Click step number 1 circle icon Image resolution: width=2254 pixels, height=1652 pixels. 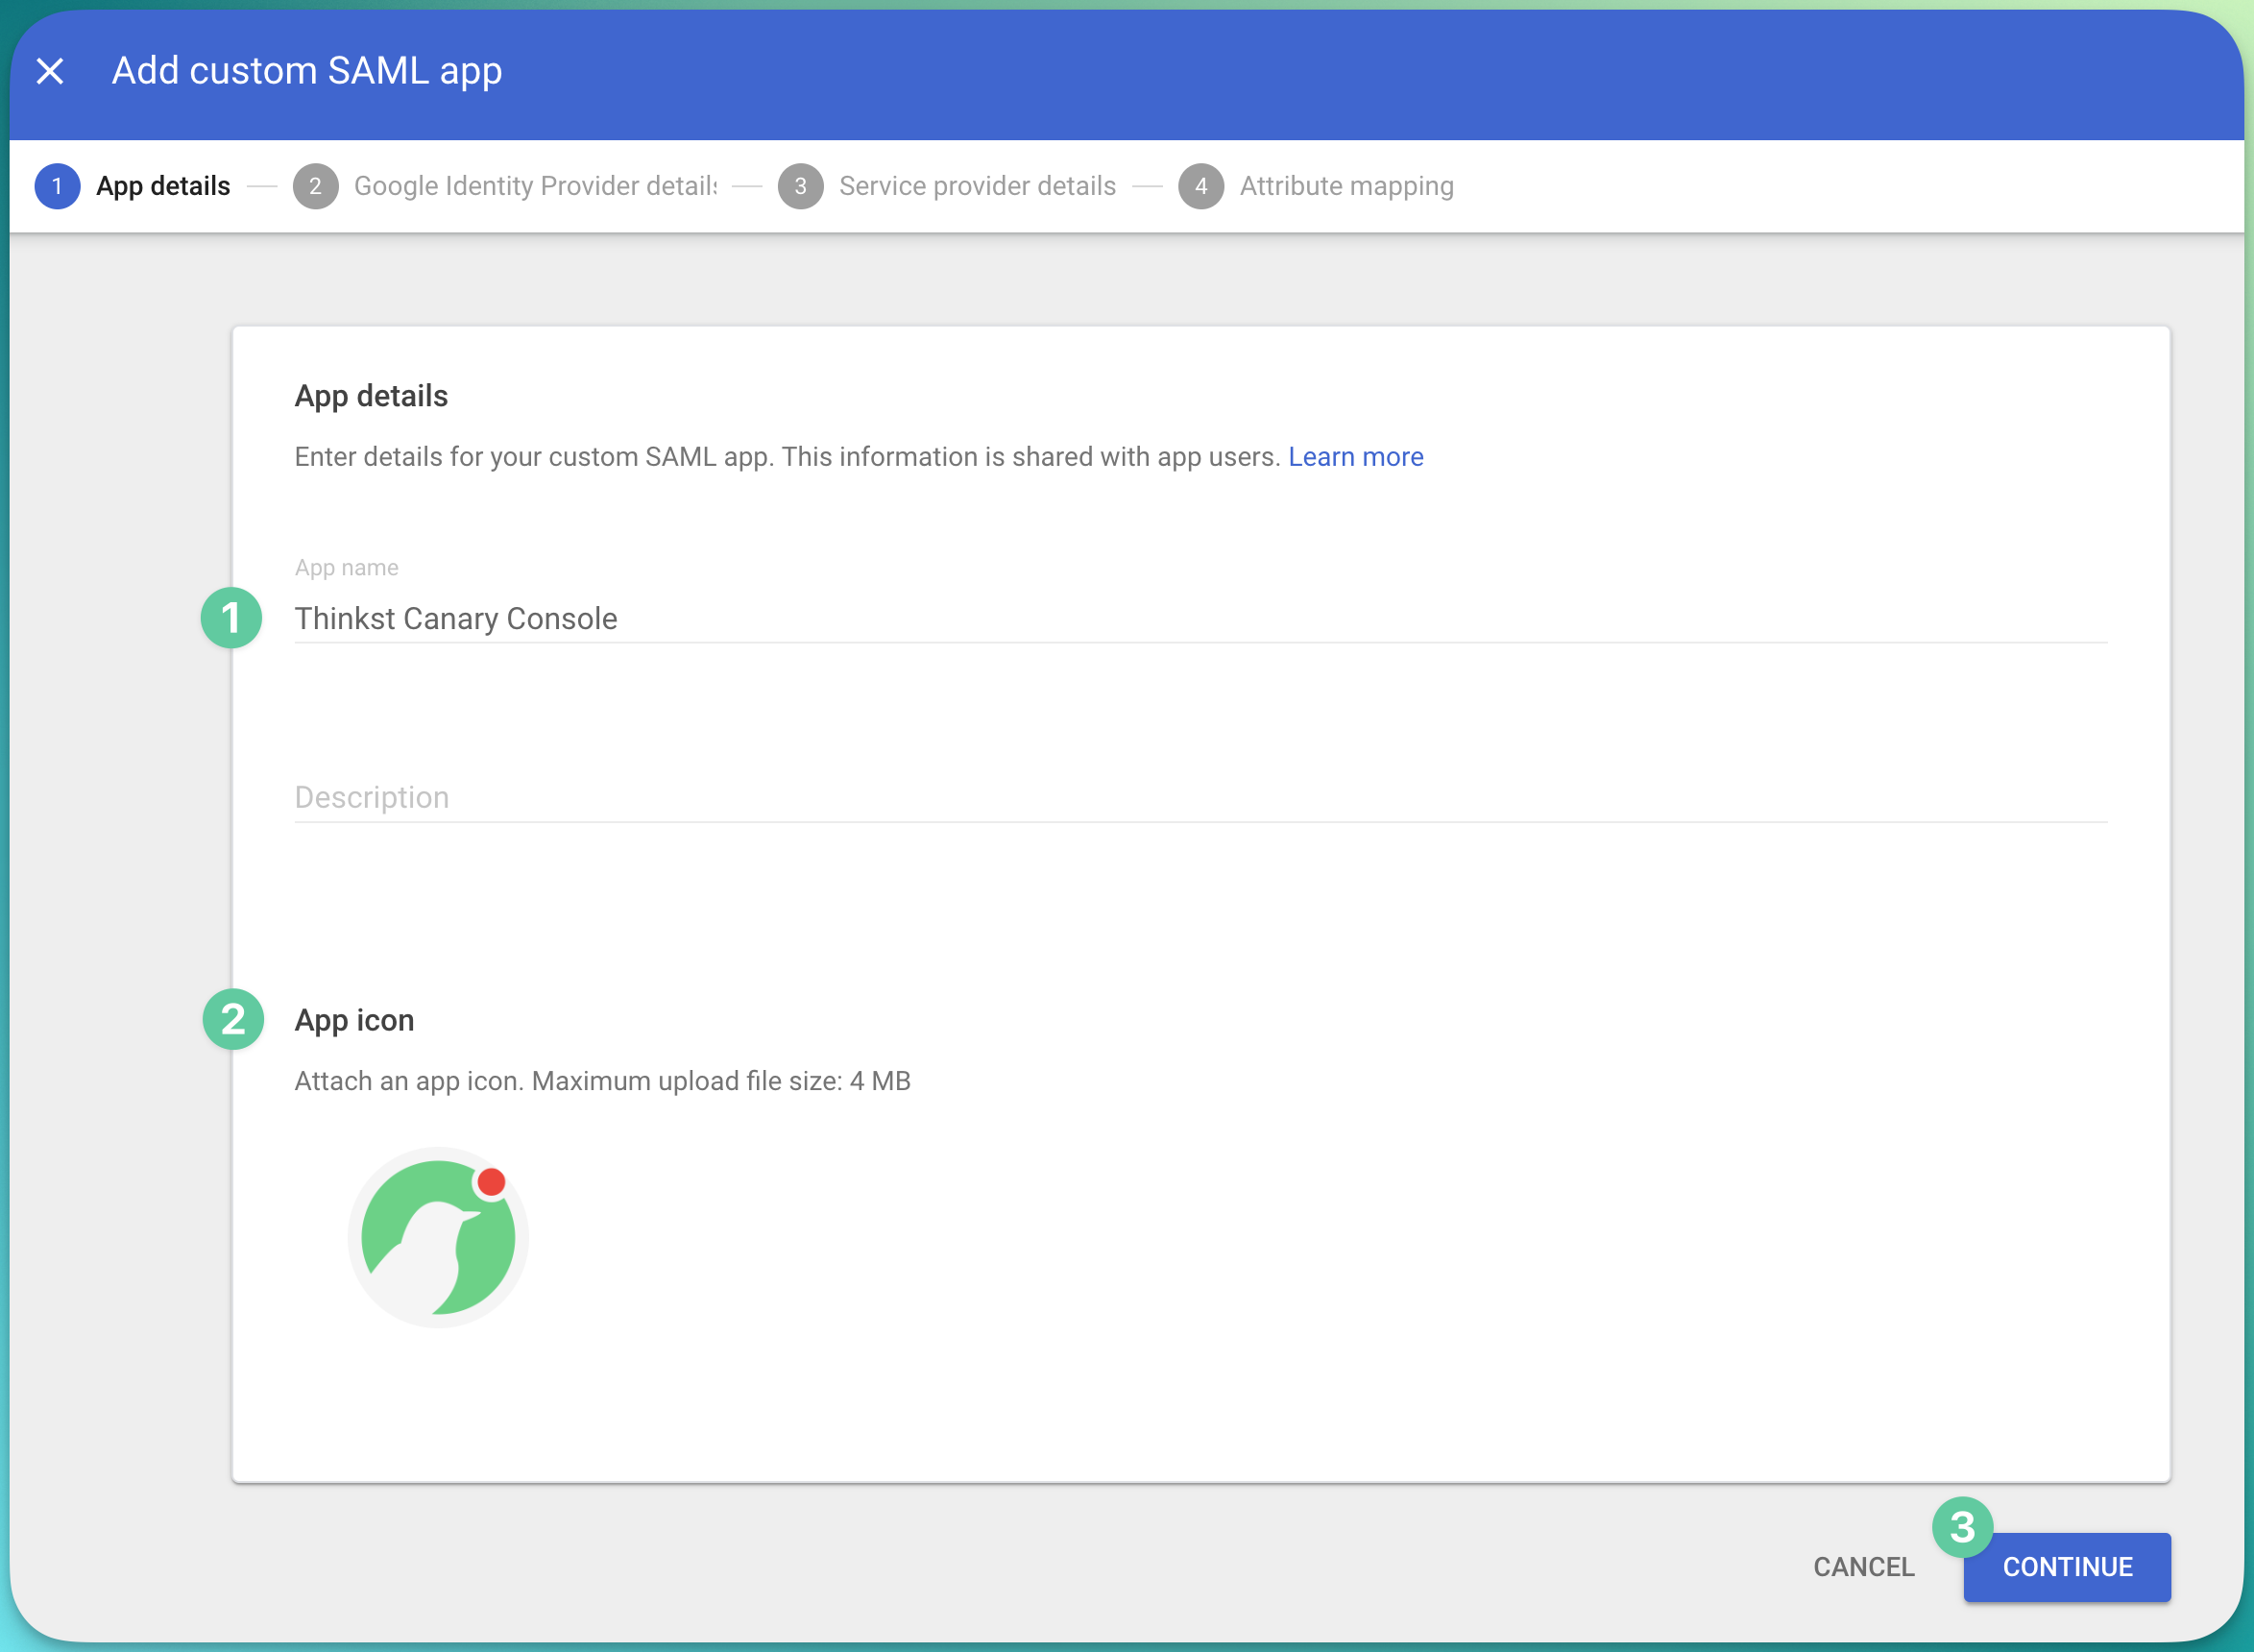tap(57, 186)
